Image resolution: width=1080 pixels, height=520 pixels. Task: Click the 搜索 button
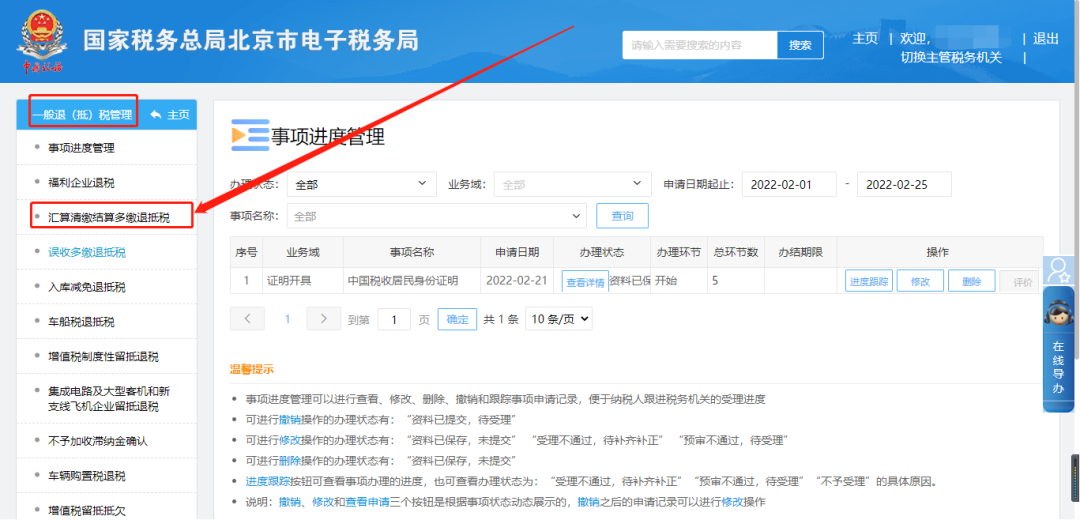[800, 45]
